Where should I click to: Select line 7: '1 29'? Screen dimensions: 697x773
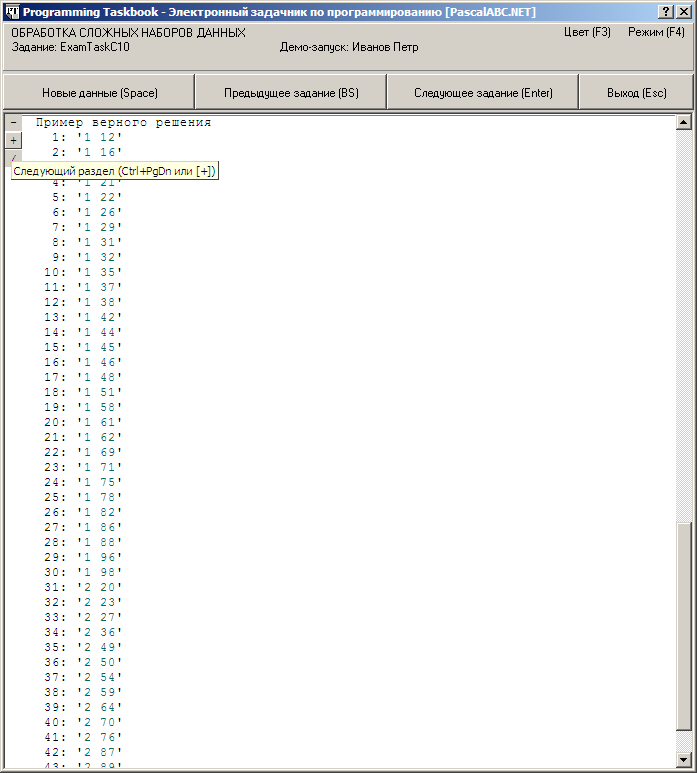[87, 227]
